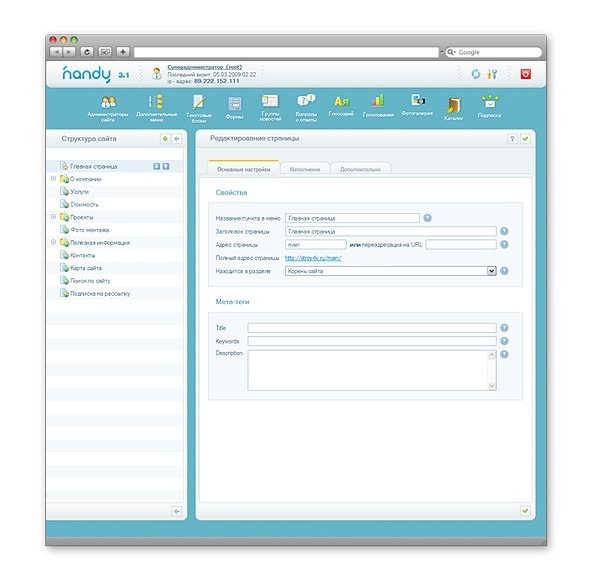Show help for Keywords meta field
600x586 pixels.
504,341
